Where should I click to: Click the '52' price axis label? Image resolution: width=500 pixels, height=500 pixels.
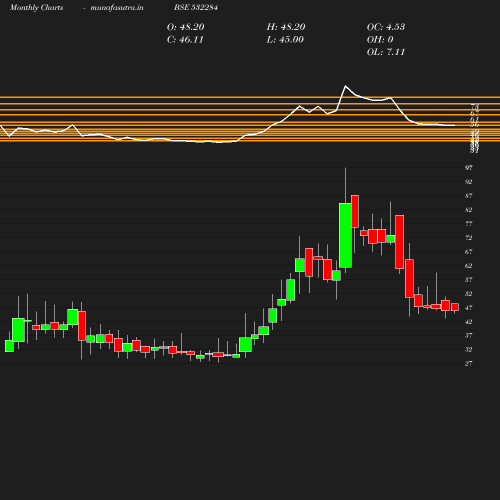pyautogui.click(x=469, y=294)
